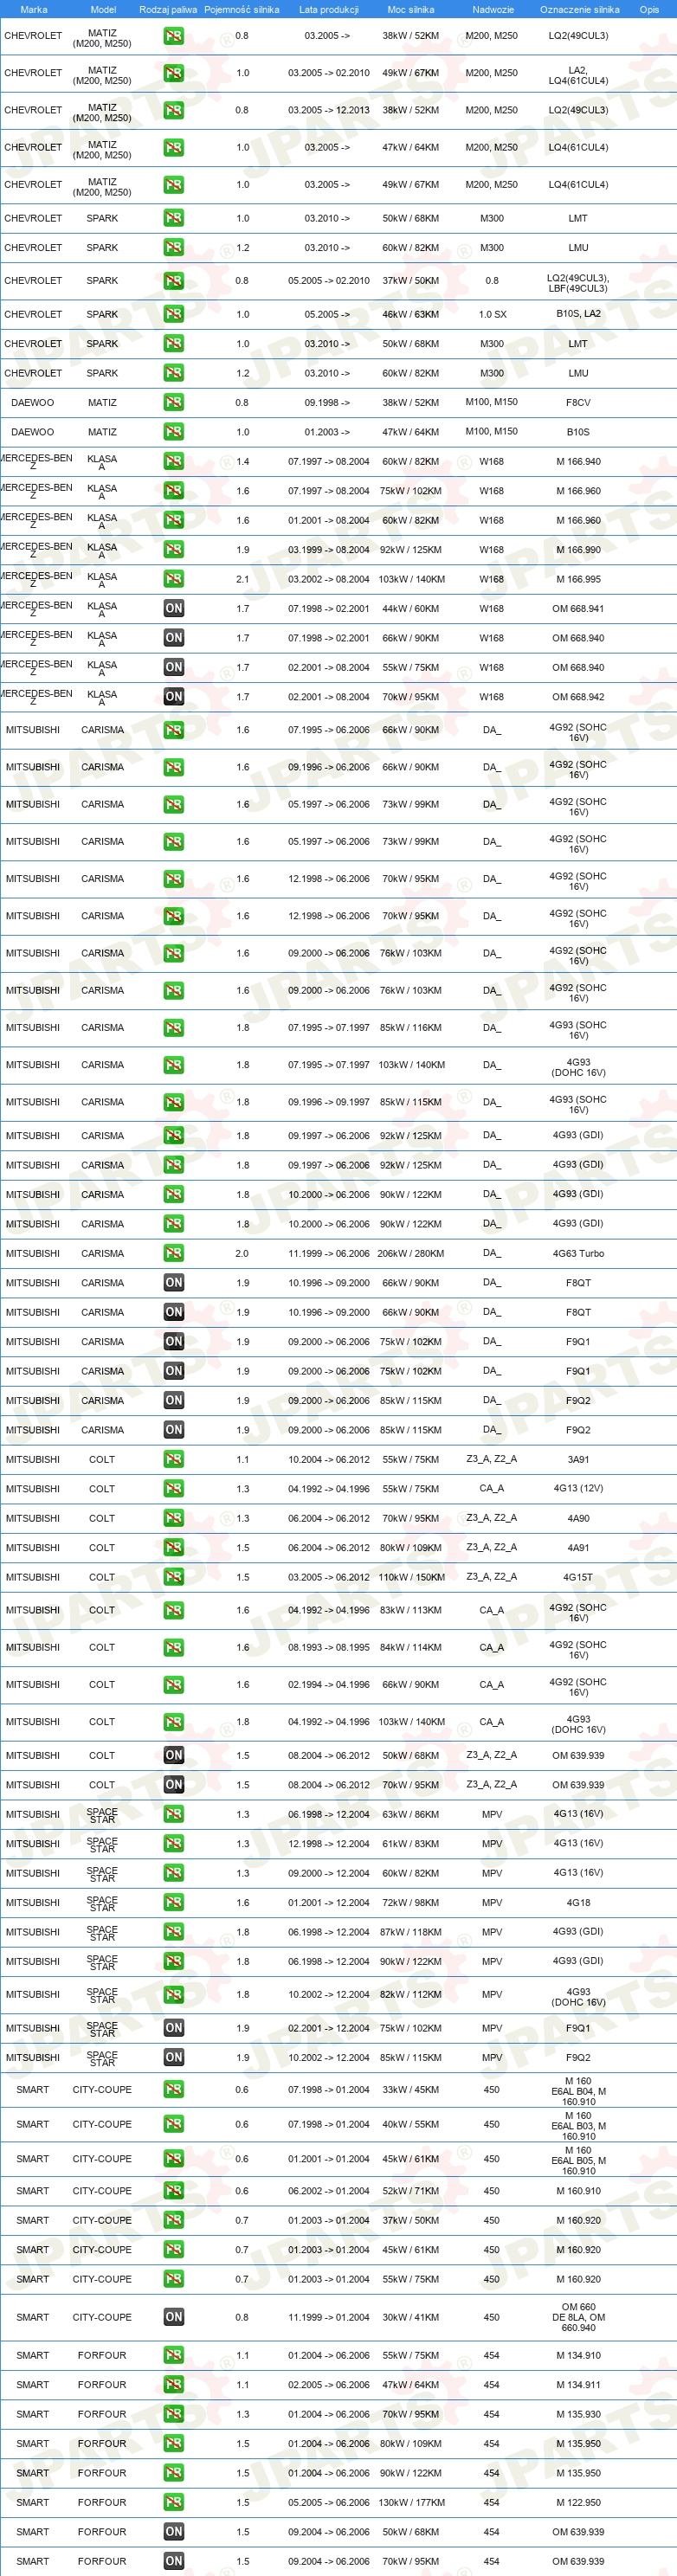Click diesel ON icon for OM 668.942 row
This screenshot has height=2576, width=677.
point(174,697)
